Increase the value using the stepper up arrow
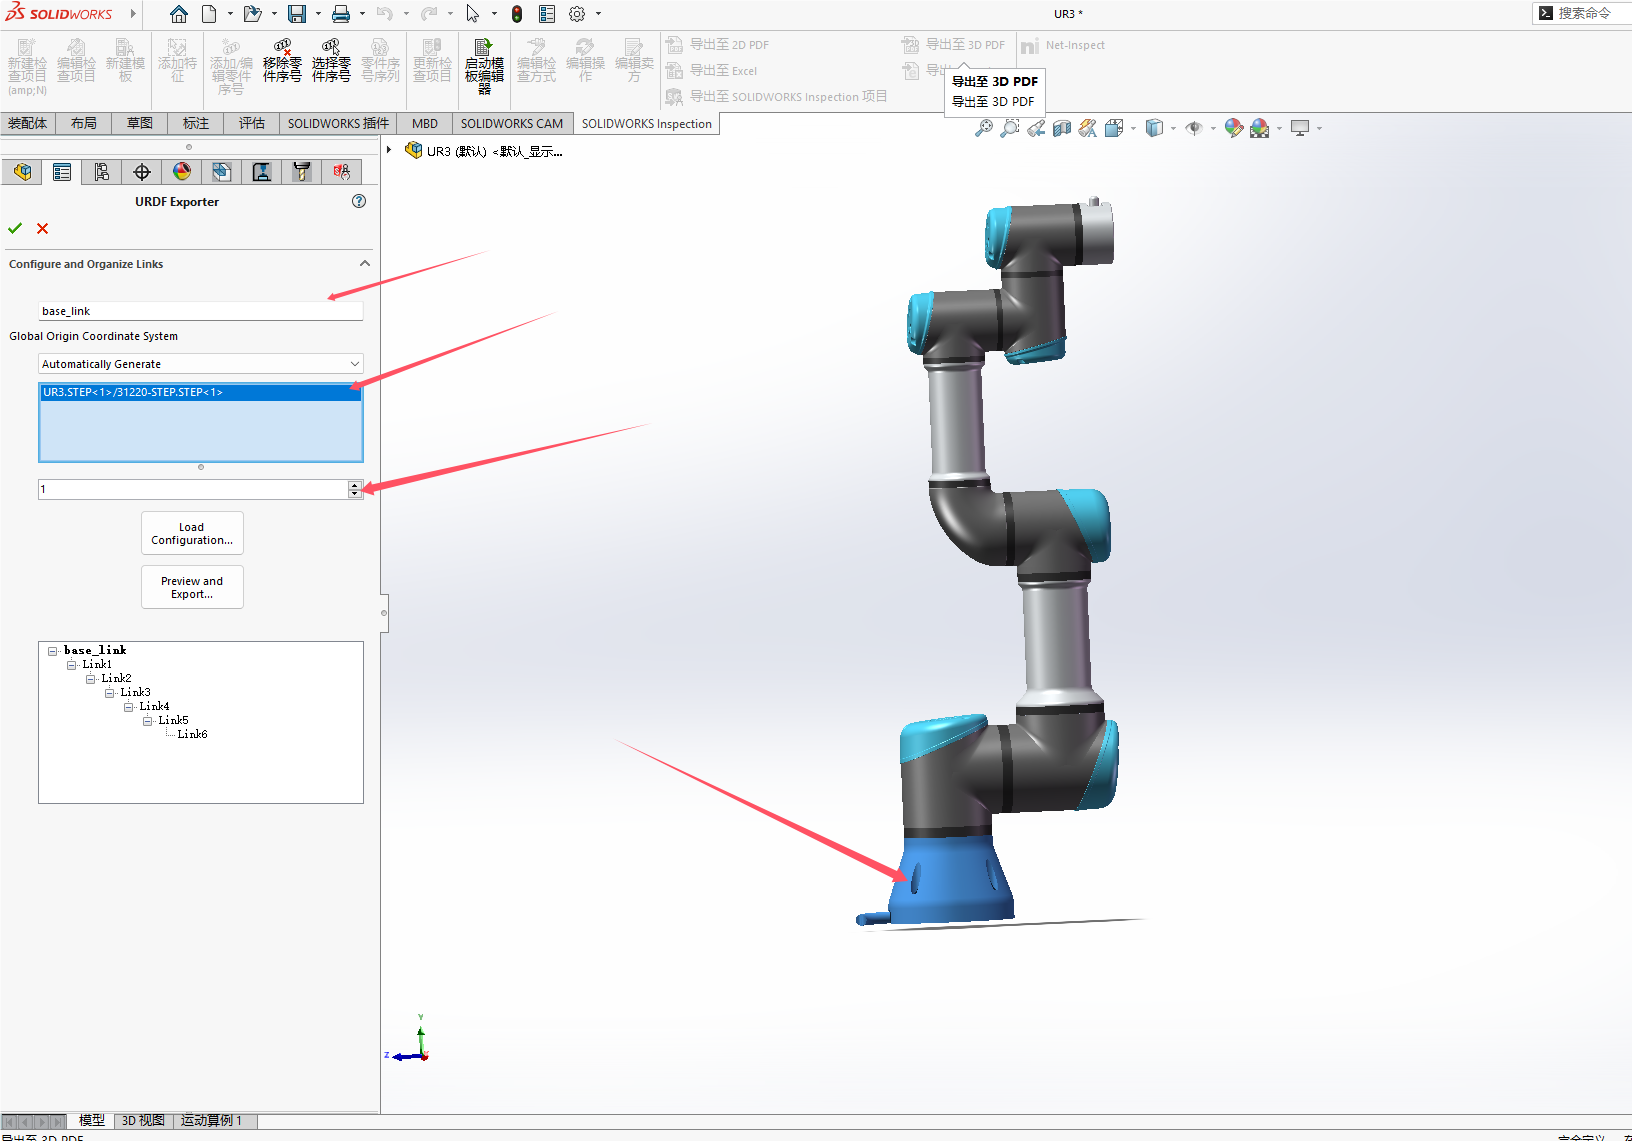The image size is (1632, 1141). tap(355, 485)
